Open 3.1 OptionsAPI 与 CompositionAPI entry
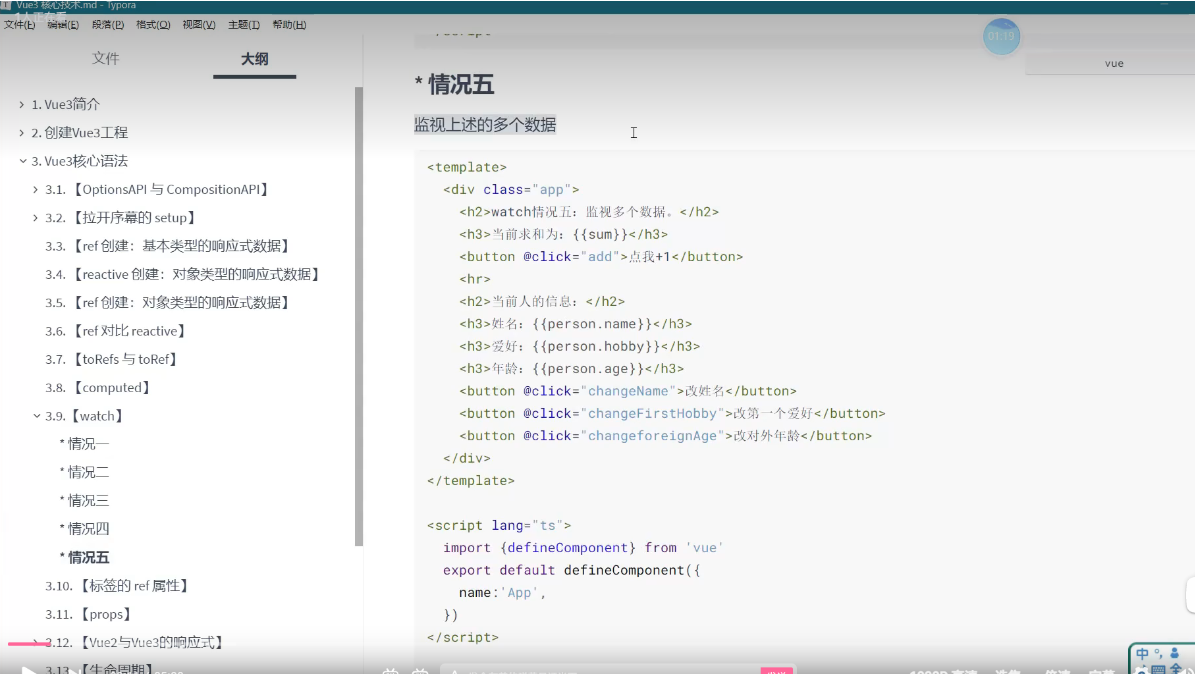The width and height of the screenshot is (1195, 676). click(x=159, y=189)
